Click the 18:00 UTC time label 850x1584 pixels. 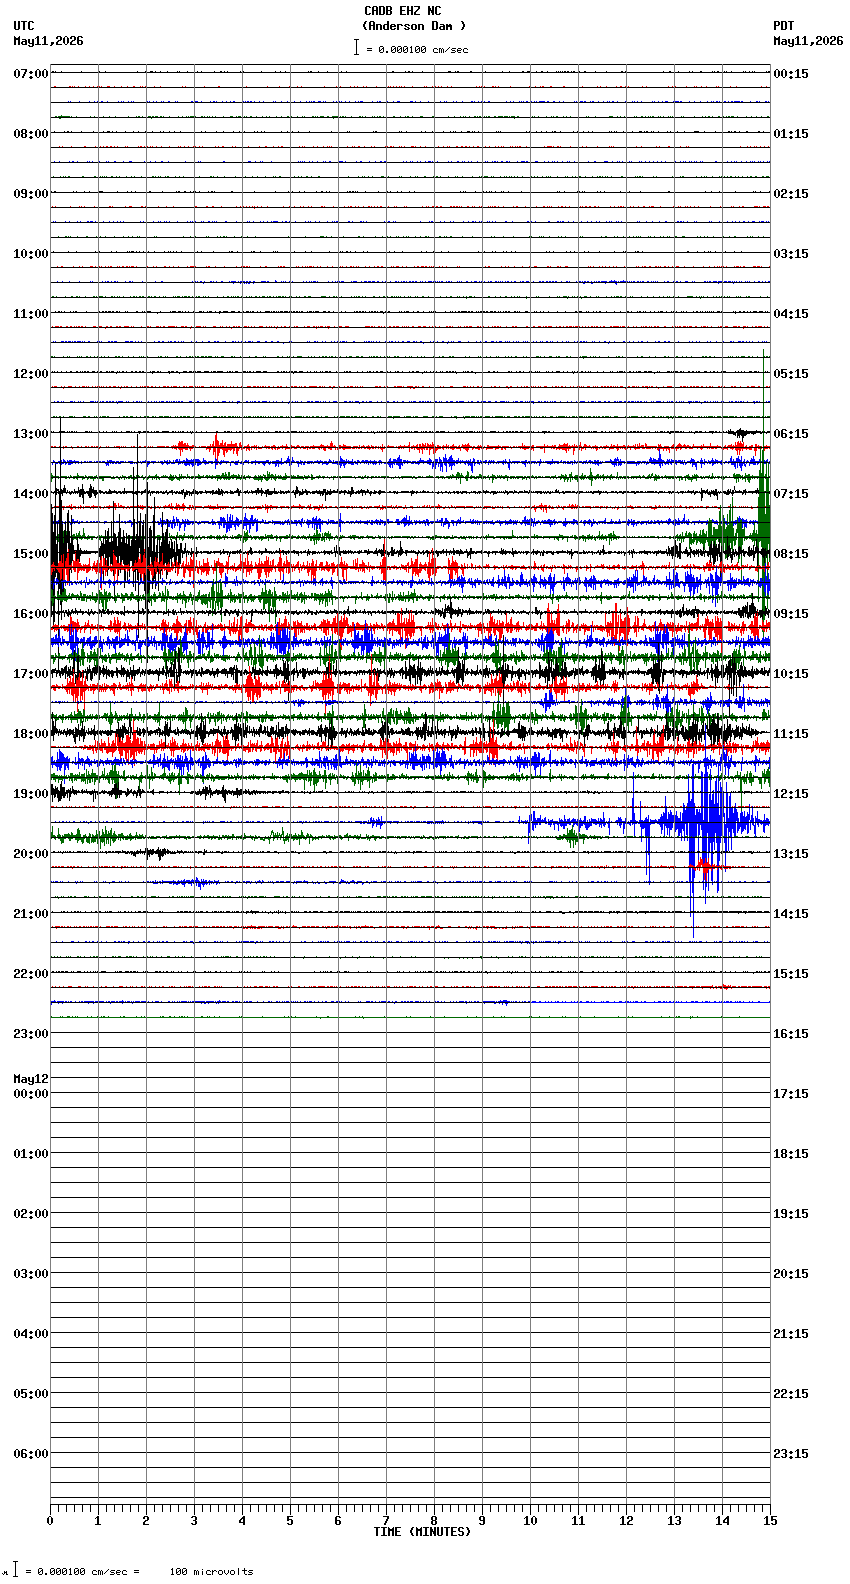(x=31, y=734)
